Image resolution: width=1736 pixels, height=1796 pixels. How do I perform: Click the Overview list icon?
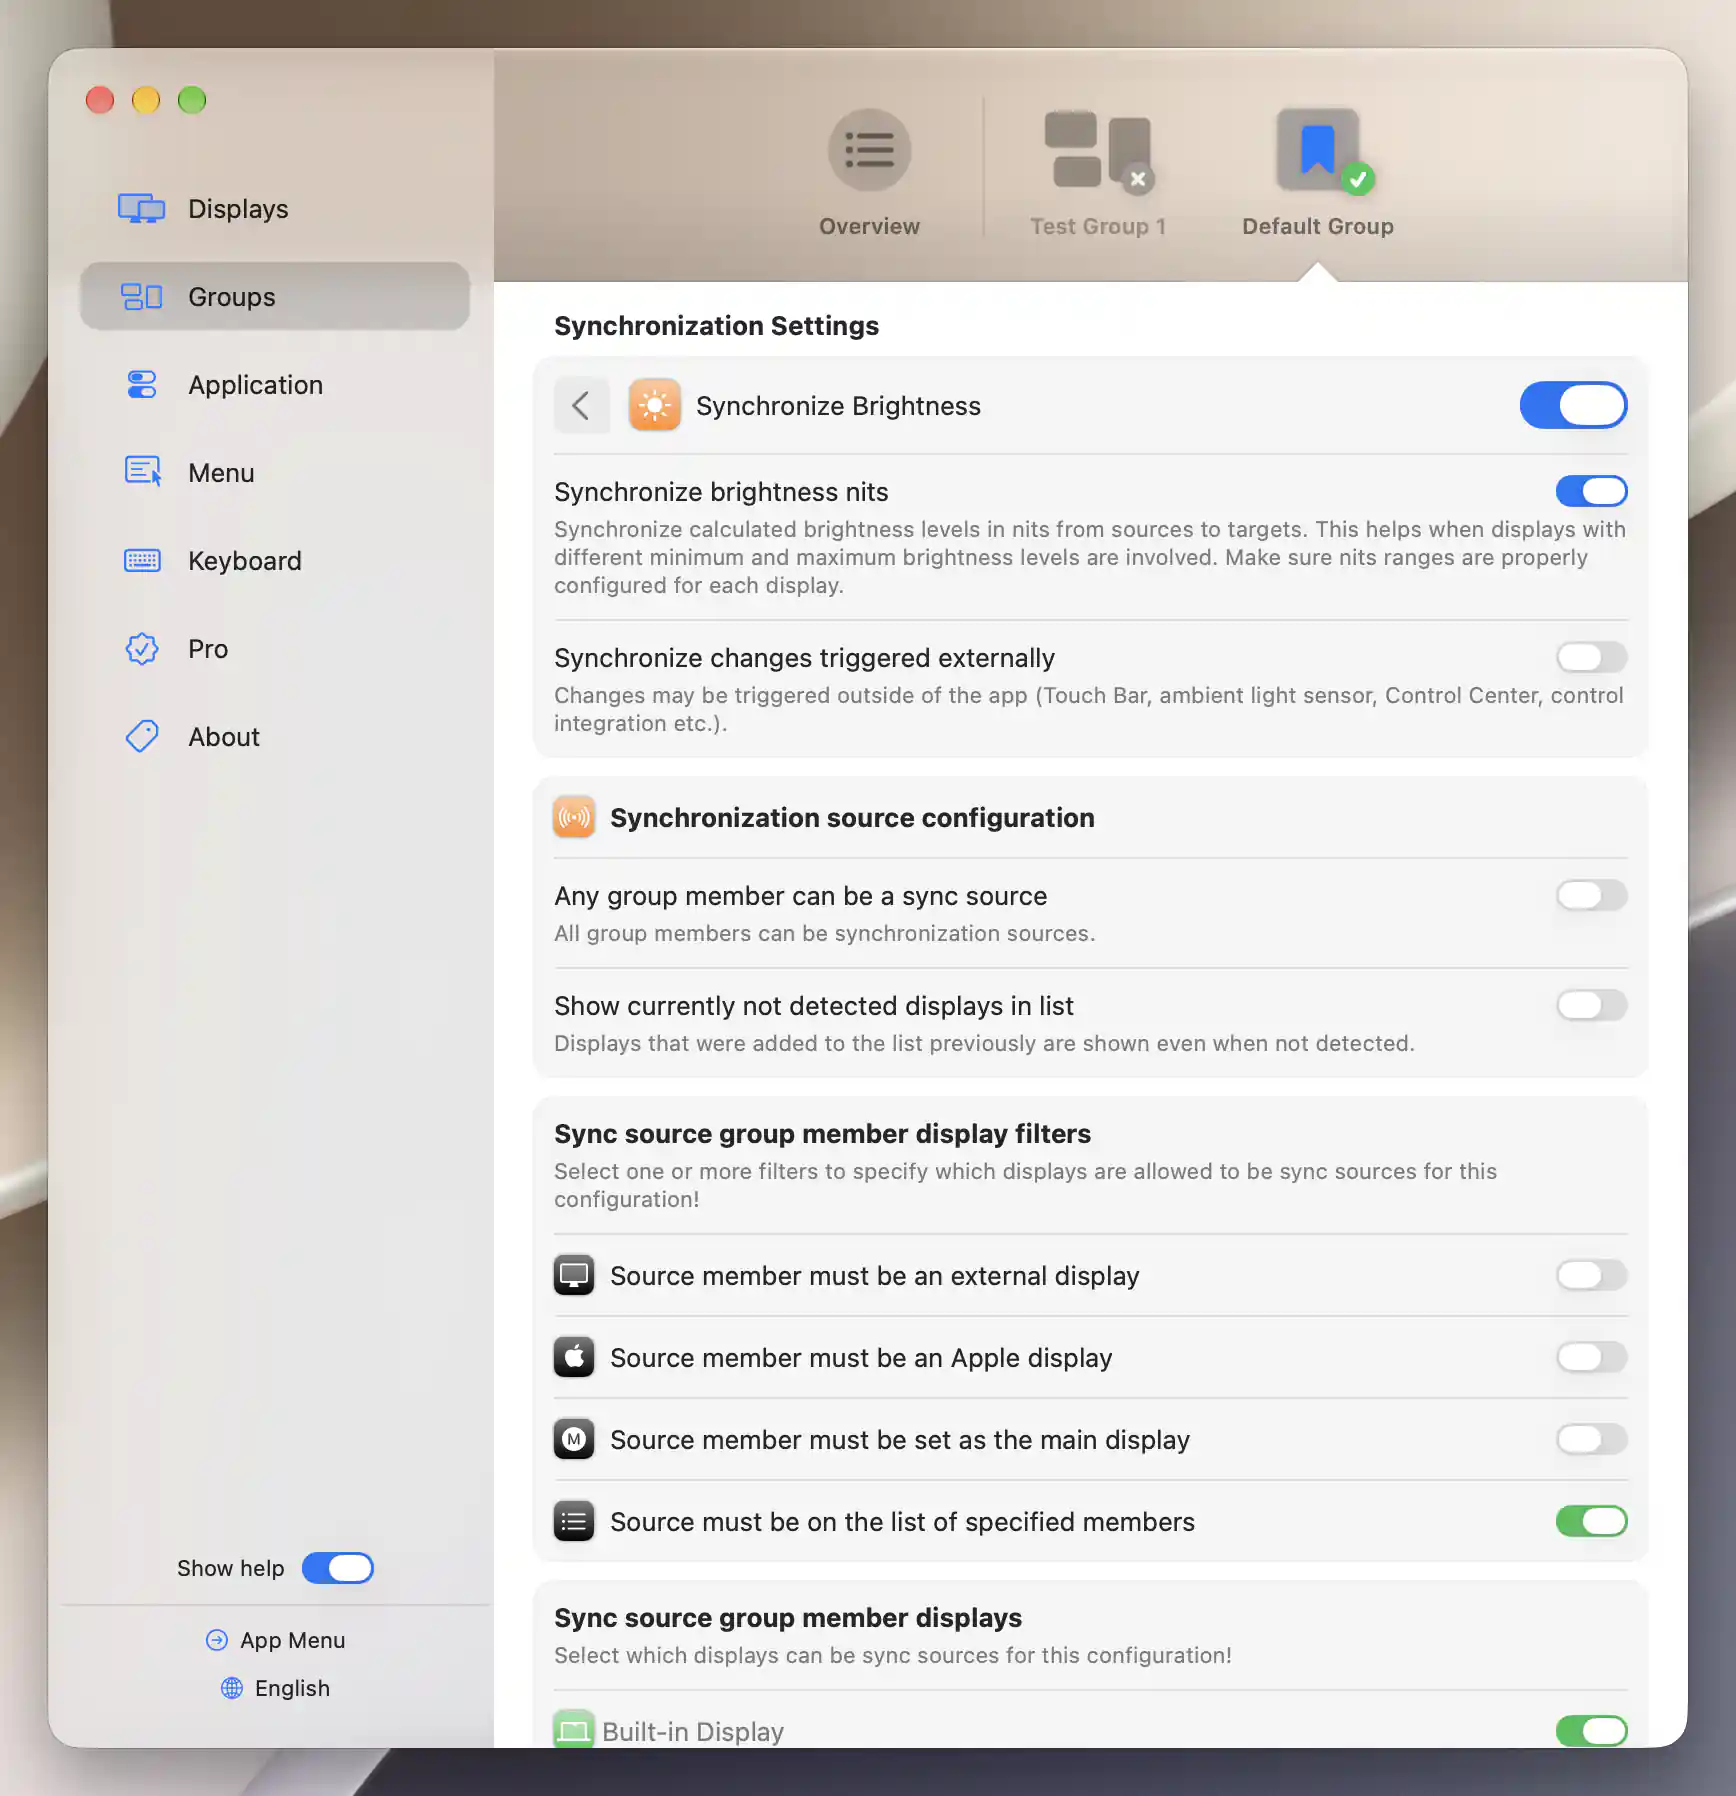point(869,150)
